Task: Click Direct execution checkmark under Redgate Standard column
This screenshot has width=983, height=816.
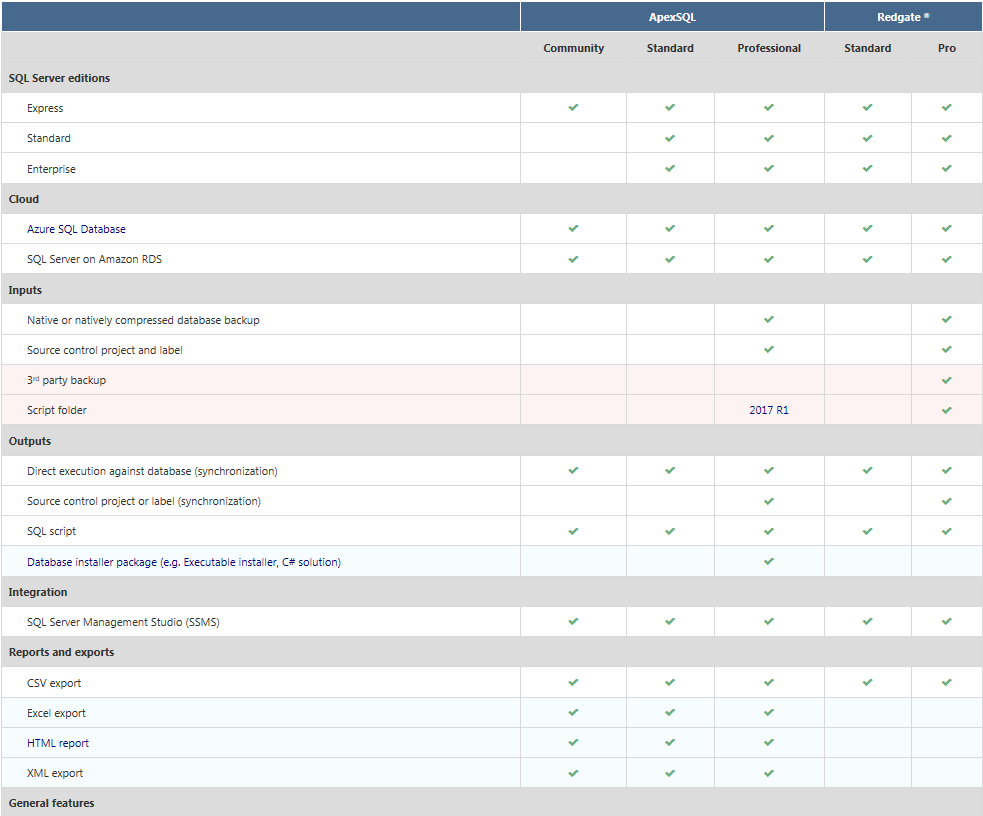Action: pos(868,470)
